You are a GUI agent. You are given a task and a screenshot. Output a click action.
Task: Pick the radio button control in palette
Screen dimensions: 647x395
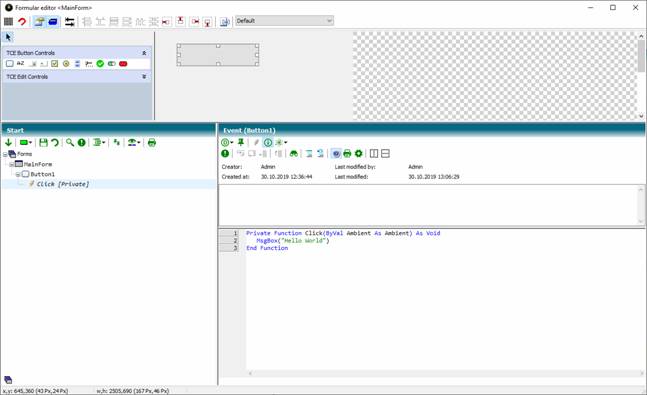coord(66,64)
